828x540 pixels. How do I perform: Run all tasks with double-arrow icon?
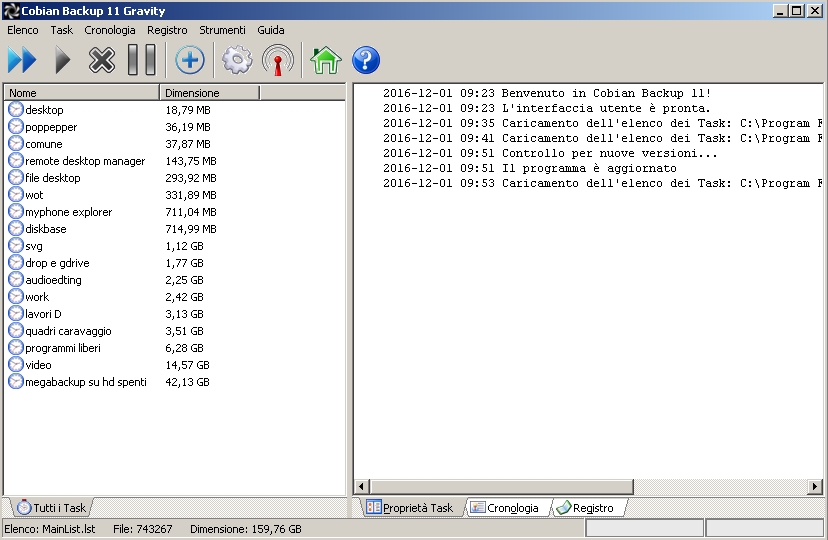[22, 60]
